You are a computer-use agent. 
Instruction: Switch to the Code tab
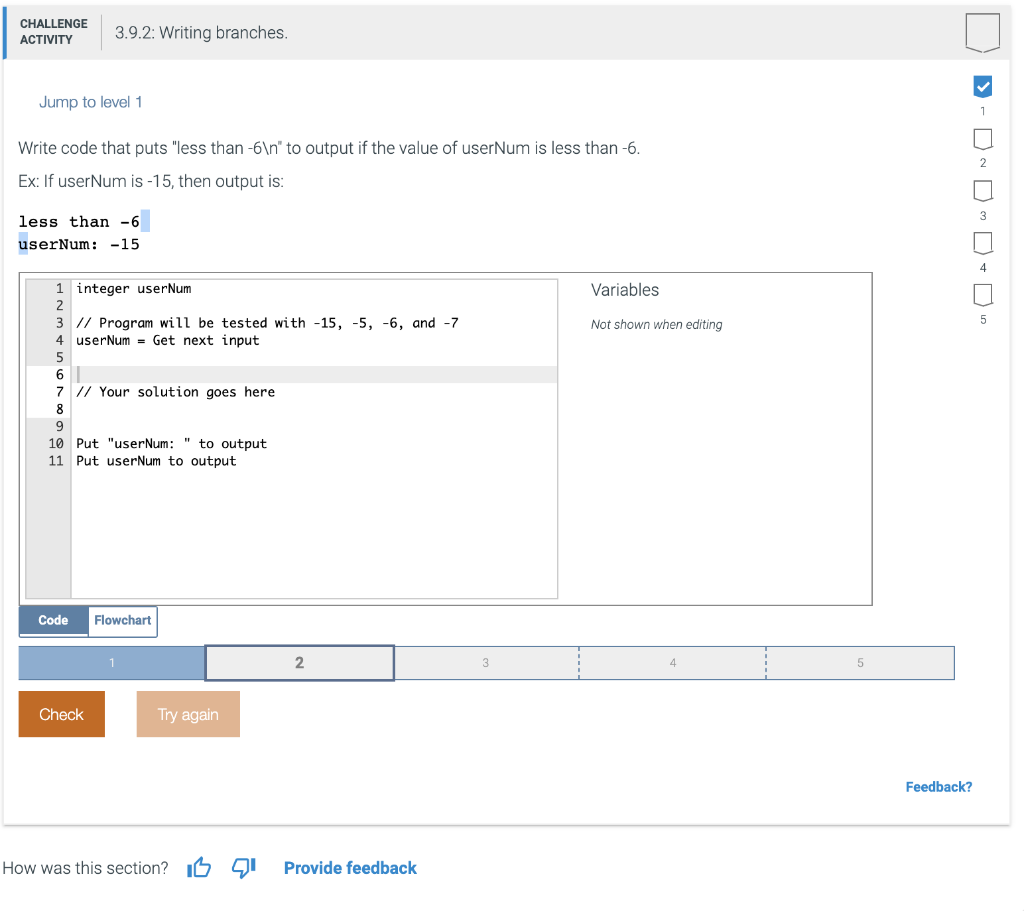click(52, 620)
